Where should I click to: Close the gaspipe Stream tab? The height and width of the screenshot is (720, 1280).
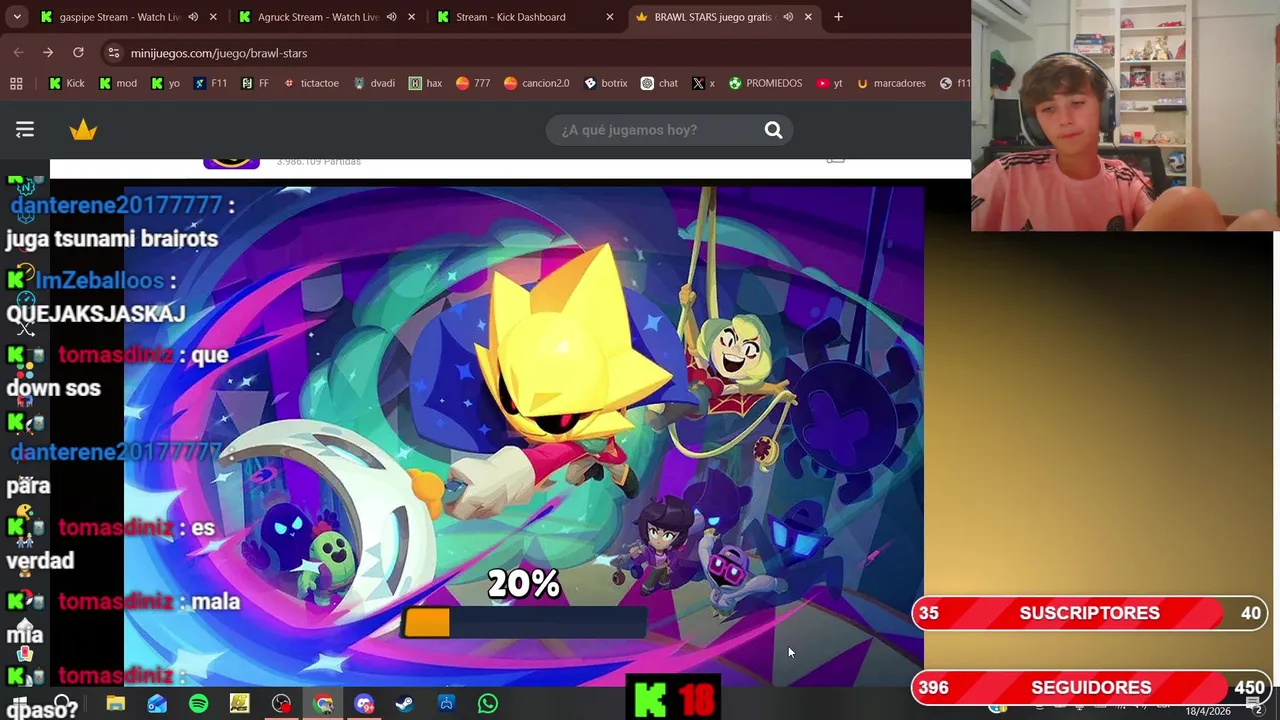213,17
